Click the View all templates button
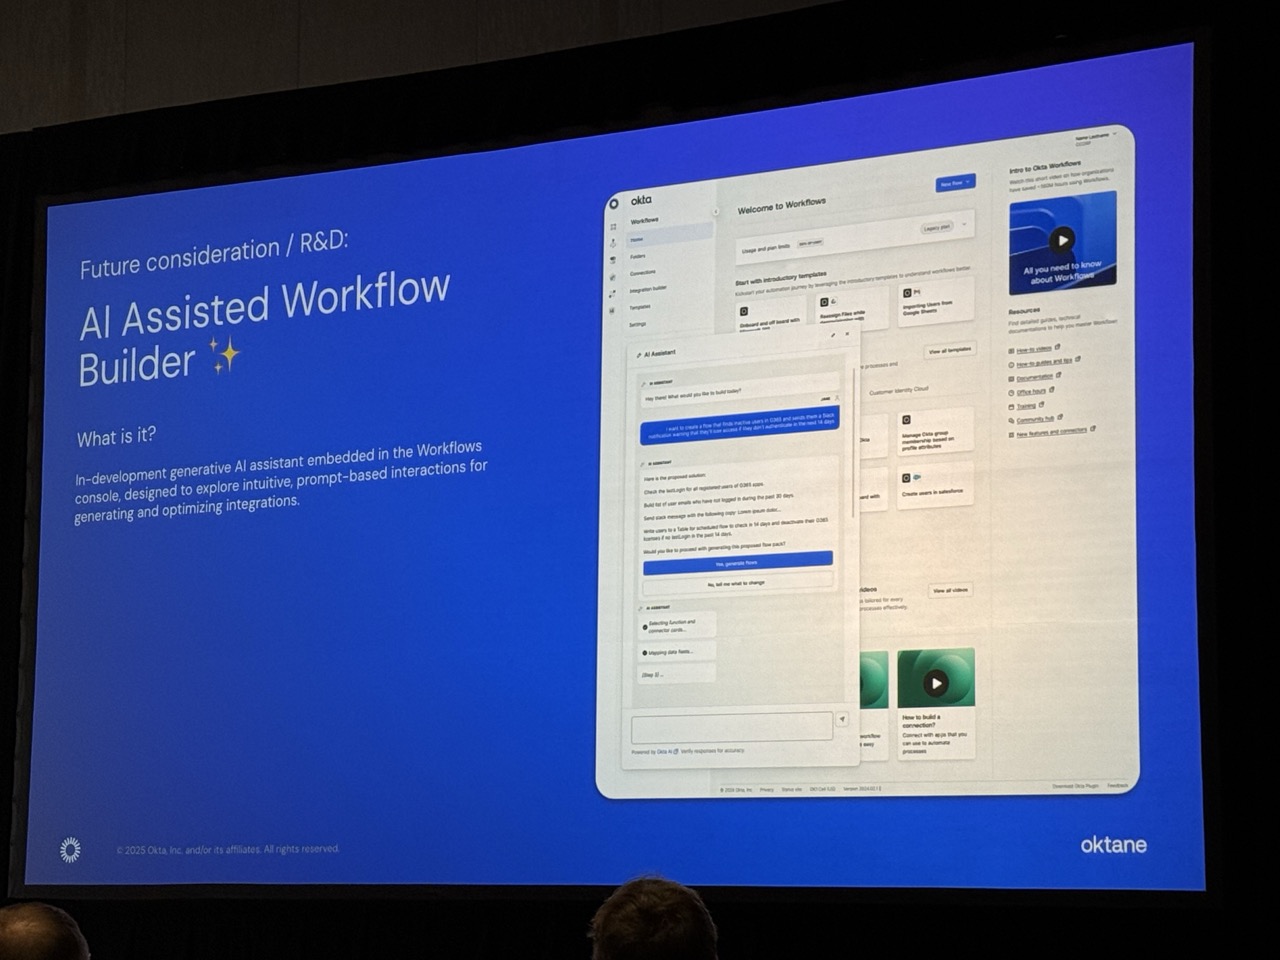The width and height of the screenshot is (1280, 960). pyautogui.click(x=949, y=351)
